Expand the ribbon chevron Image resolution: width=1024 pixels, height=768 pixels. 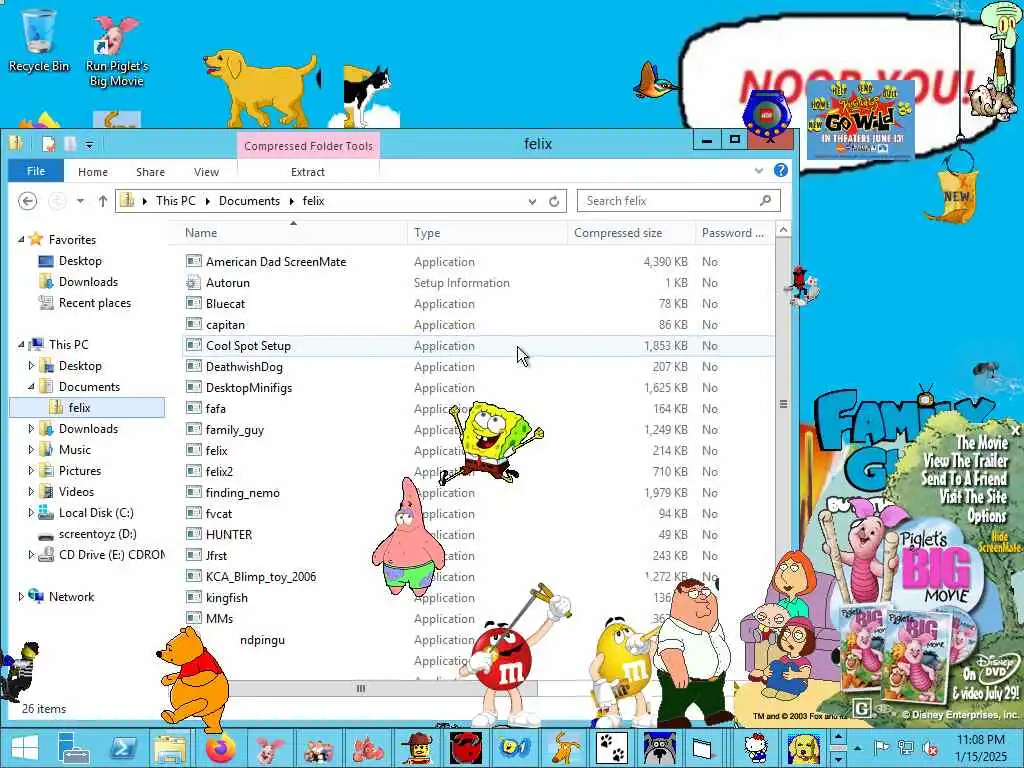coord(759,171)
